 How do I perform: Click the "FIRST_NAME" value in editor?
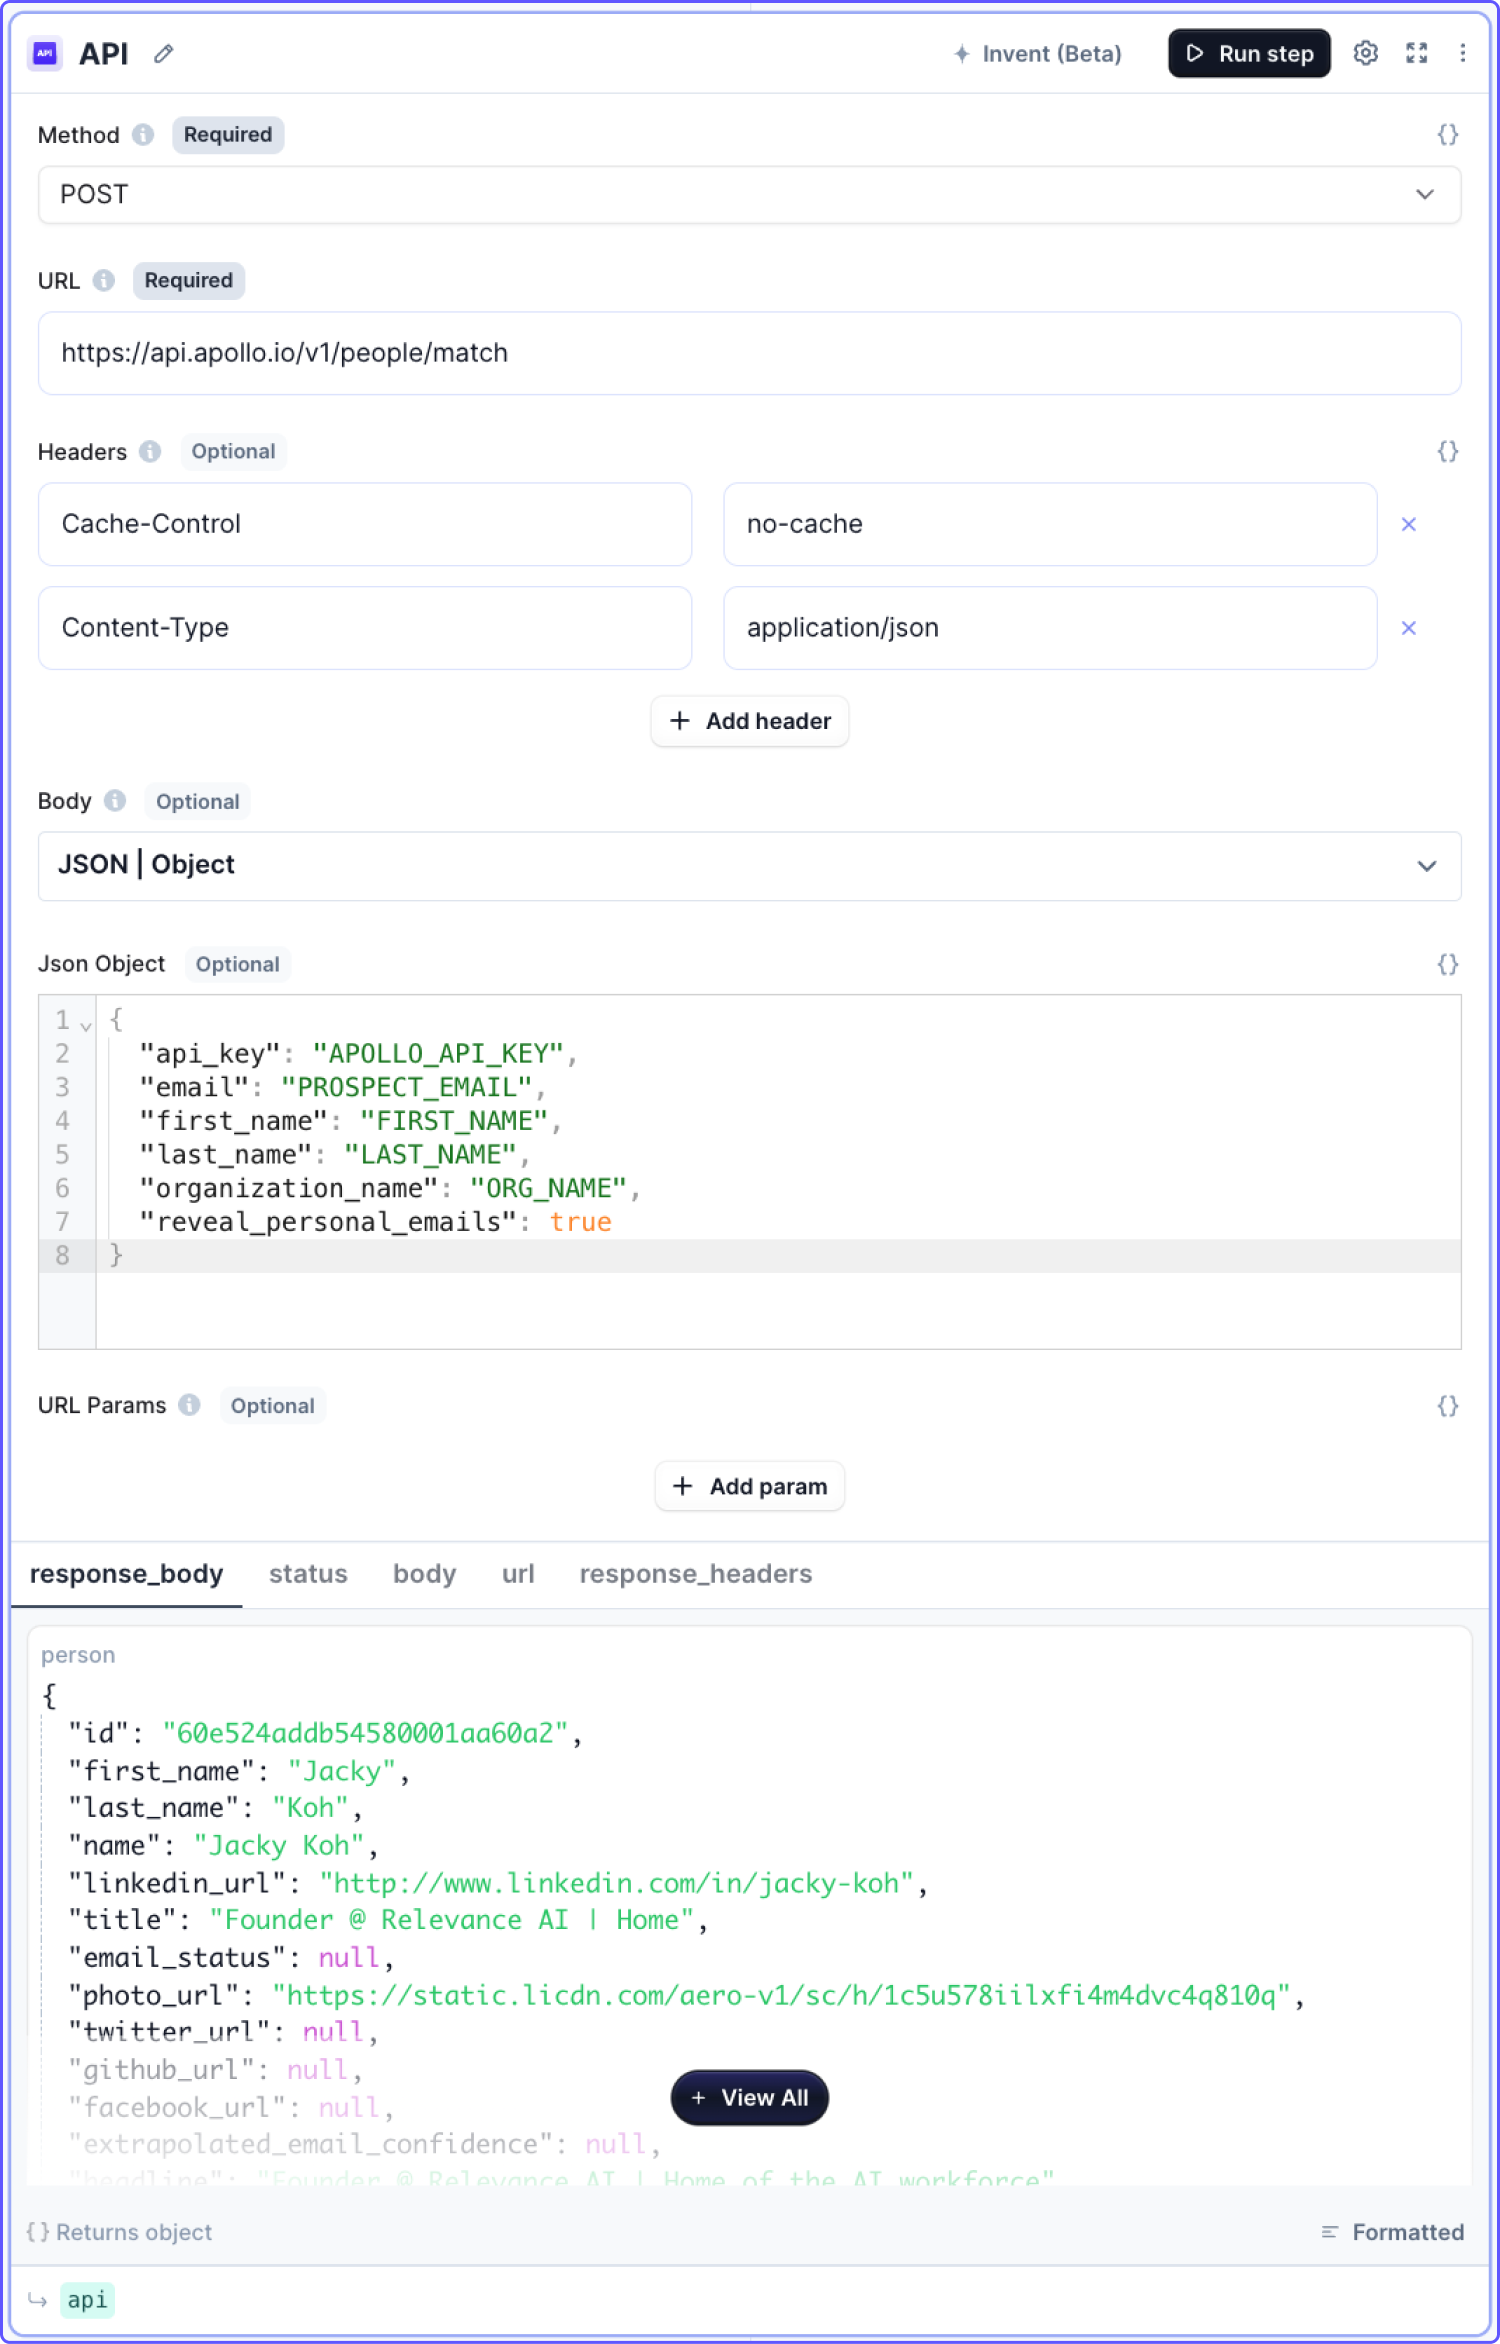(454, 1121)
